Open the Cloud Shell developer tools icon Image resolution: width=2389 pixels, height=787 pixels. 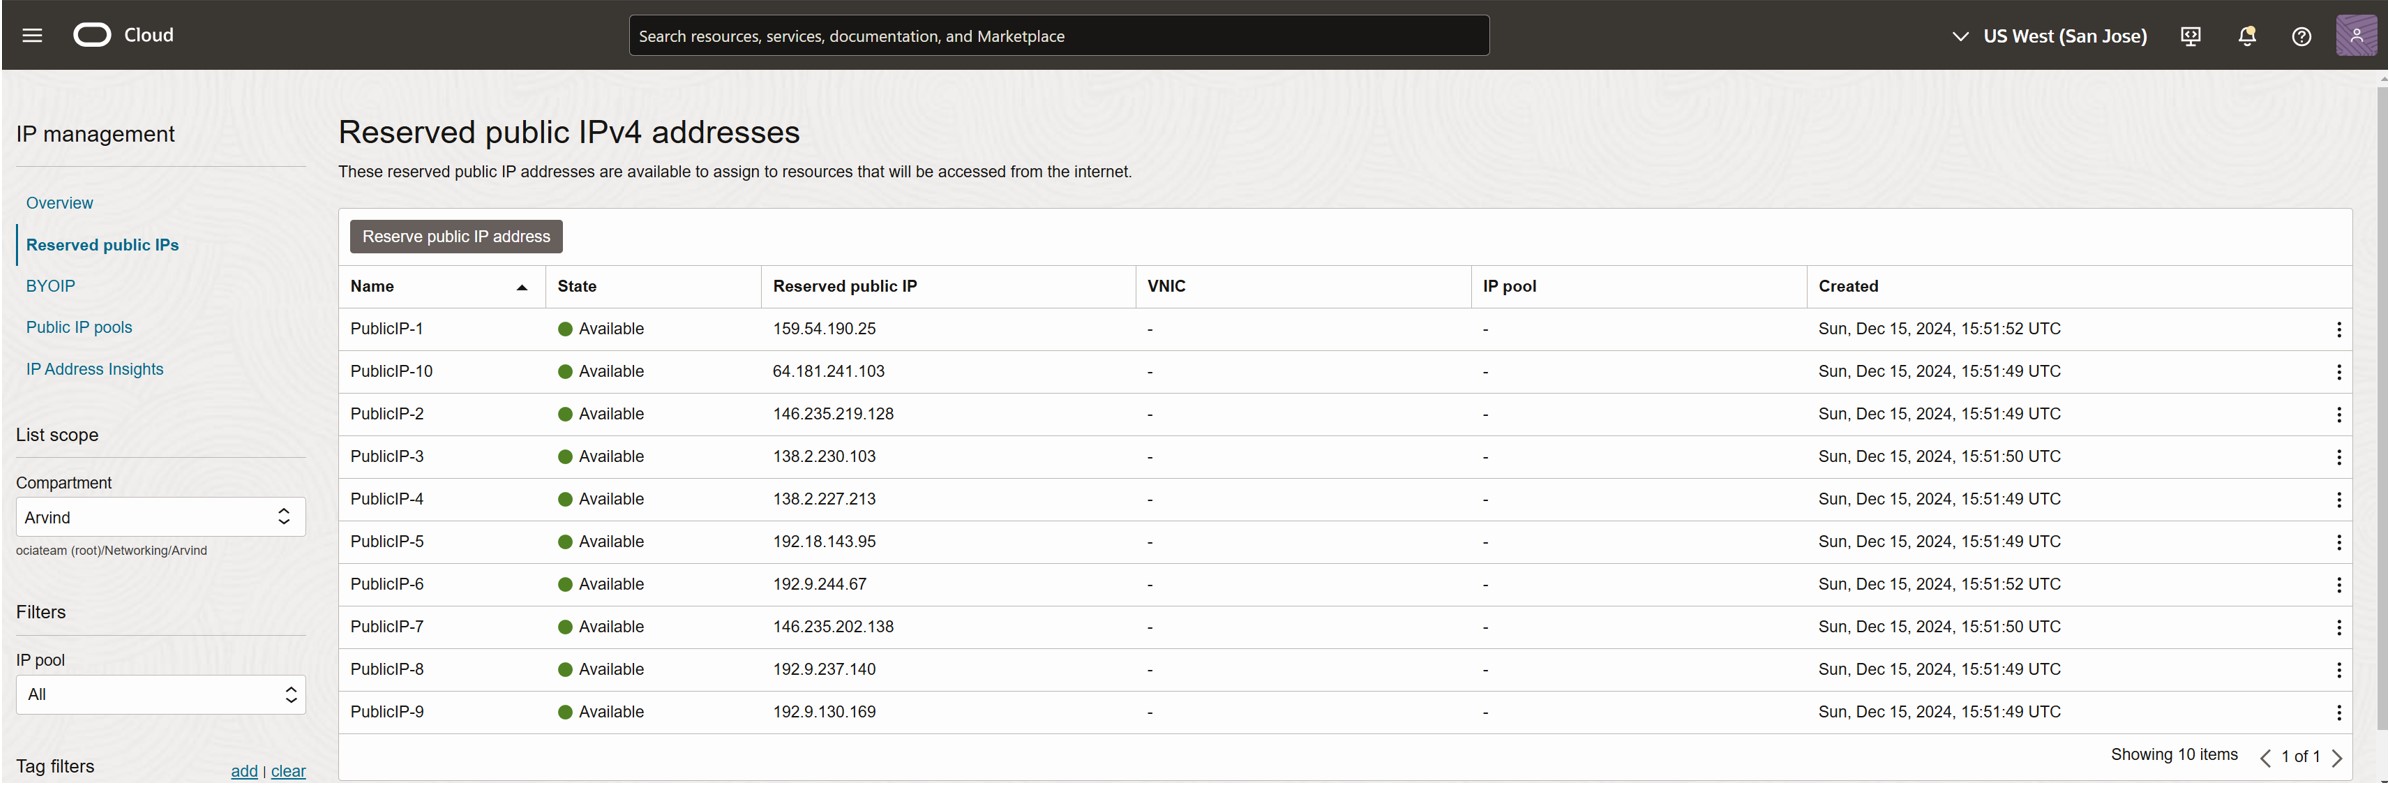(2190, 36)
